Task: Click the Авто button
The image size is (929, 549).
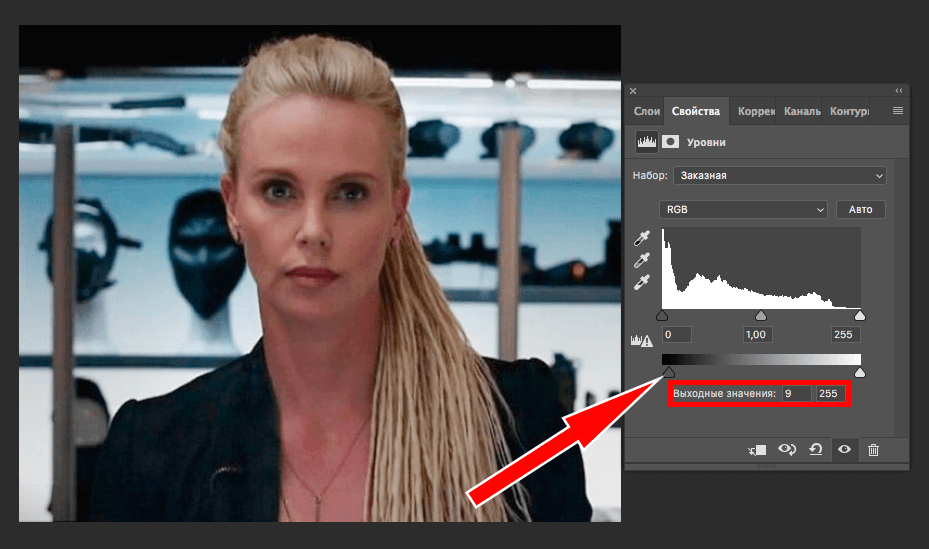Action: point(860,210)
